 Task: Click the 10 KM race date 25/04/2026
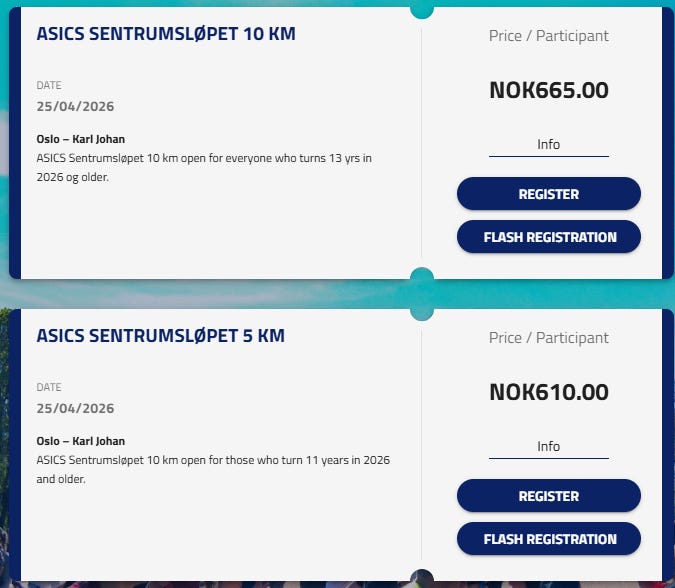[75, 106]
